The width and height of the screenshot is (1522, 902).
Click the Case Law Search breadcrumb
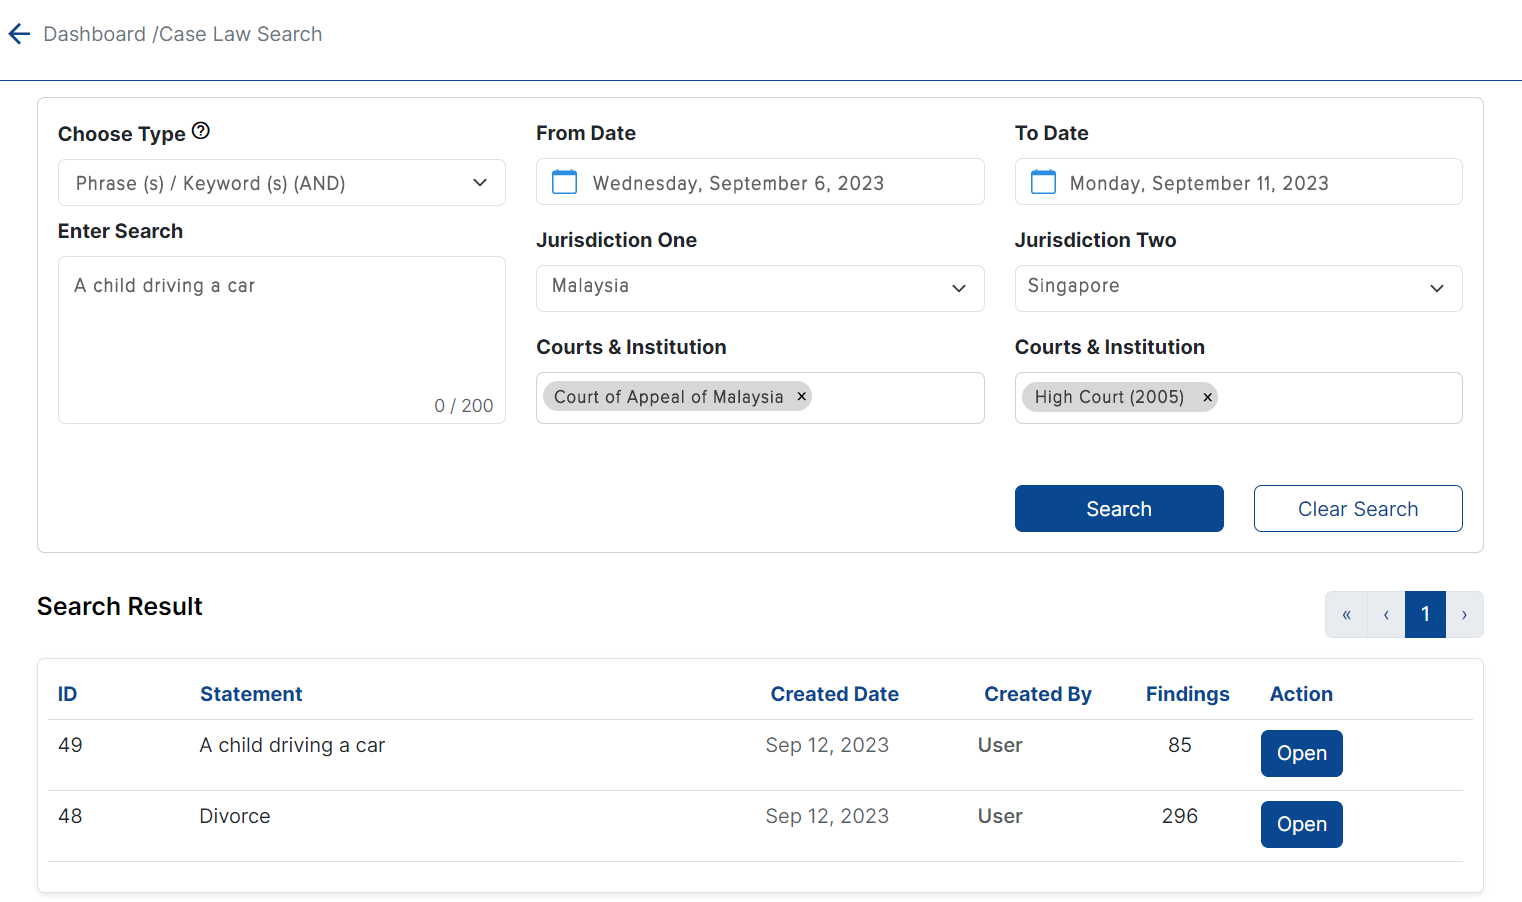(x=241, y=34)
